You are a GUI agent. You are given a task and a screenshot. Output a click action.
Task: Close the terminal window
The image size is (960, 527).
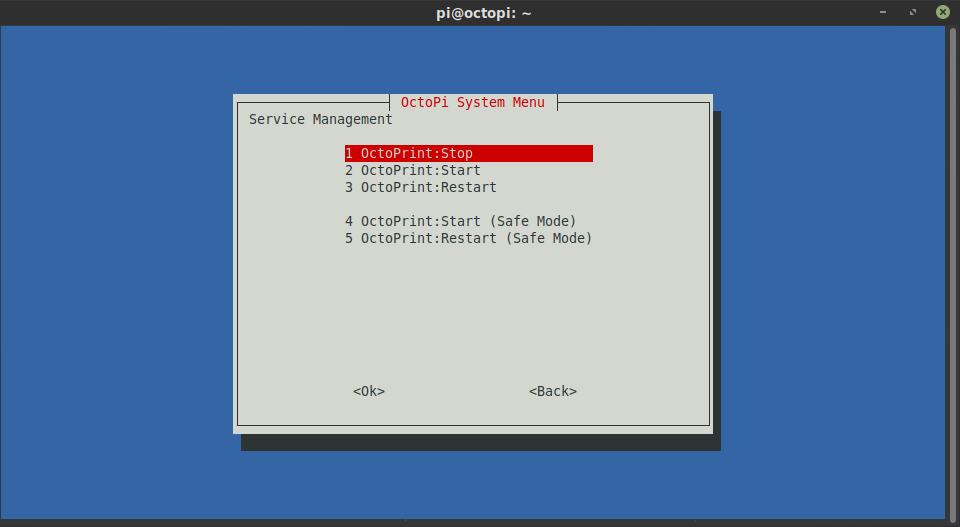943,12
